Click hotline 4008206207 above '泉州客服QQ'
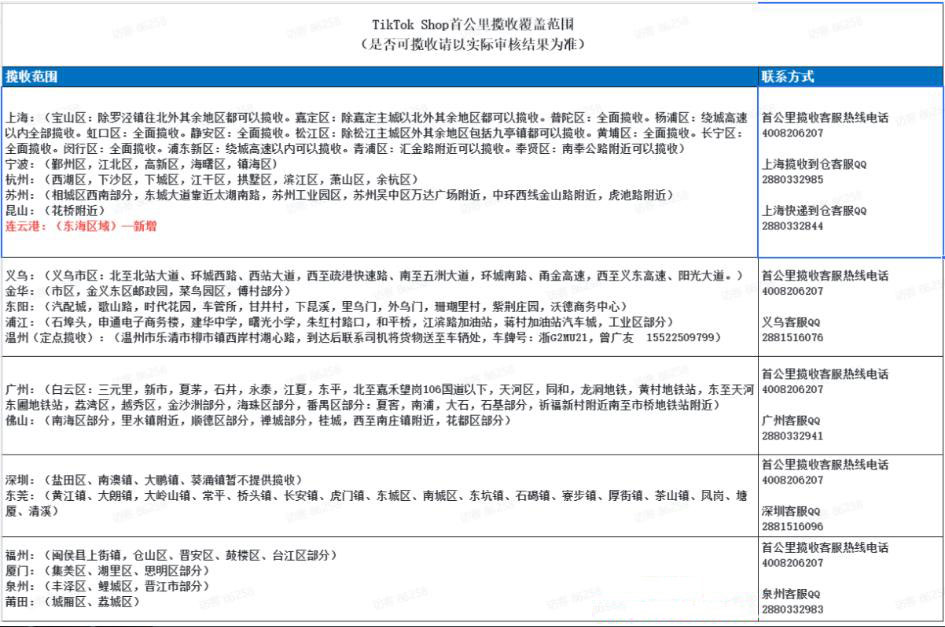This screenshot has width=945, height=627. [x=793, y=563]
